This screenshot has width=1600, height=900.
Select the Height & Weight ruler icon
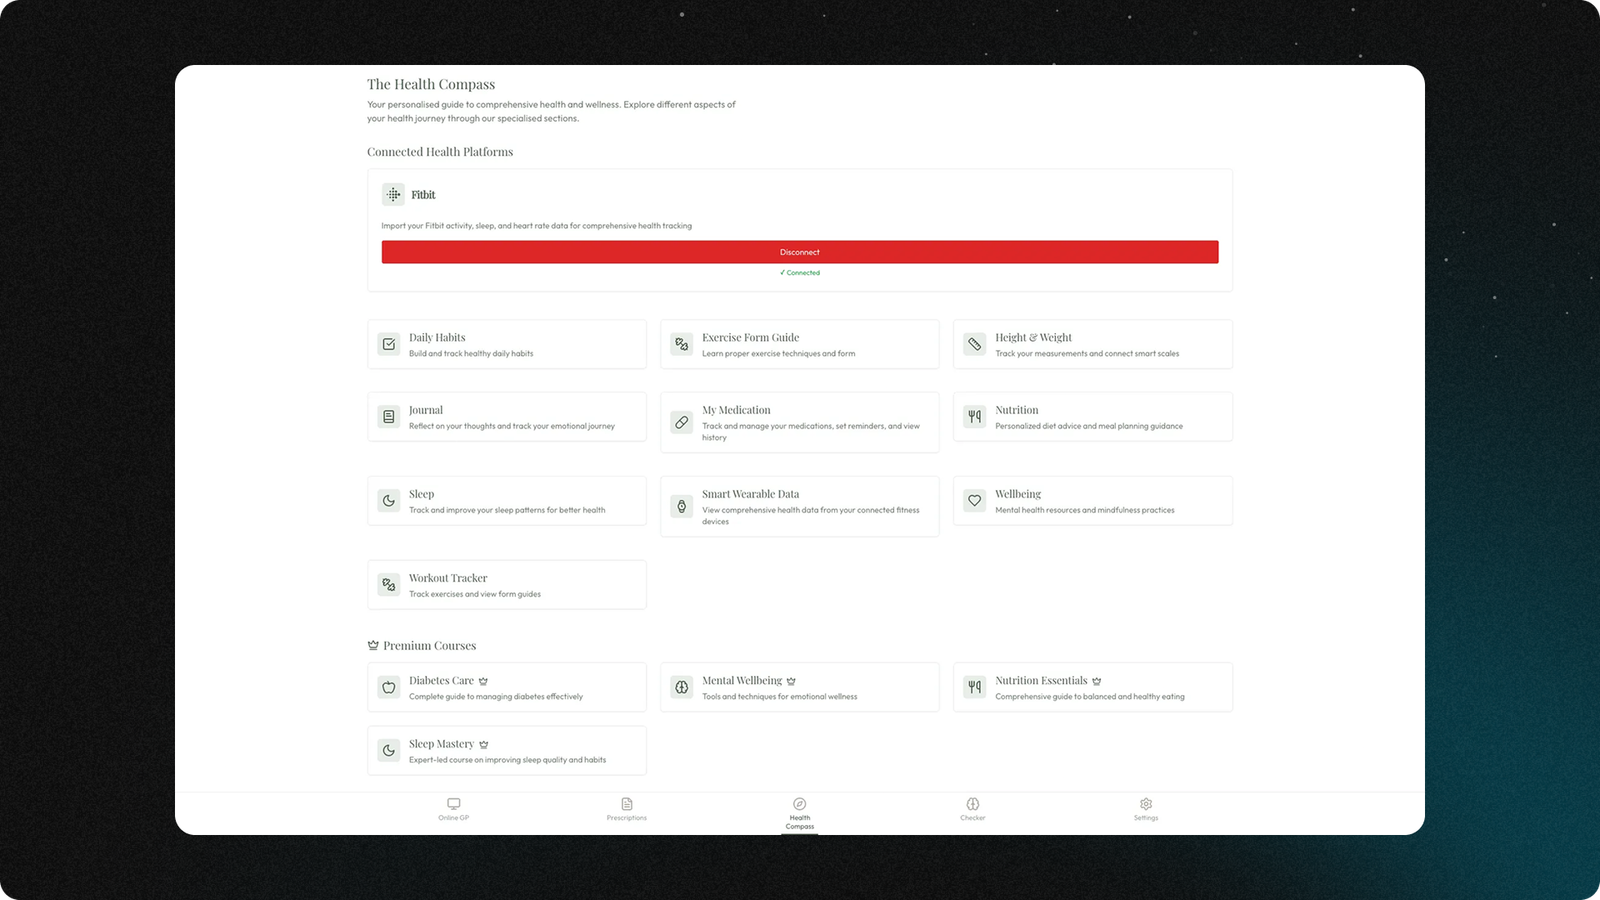975,344
